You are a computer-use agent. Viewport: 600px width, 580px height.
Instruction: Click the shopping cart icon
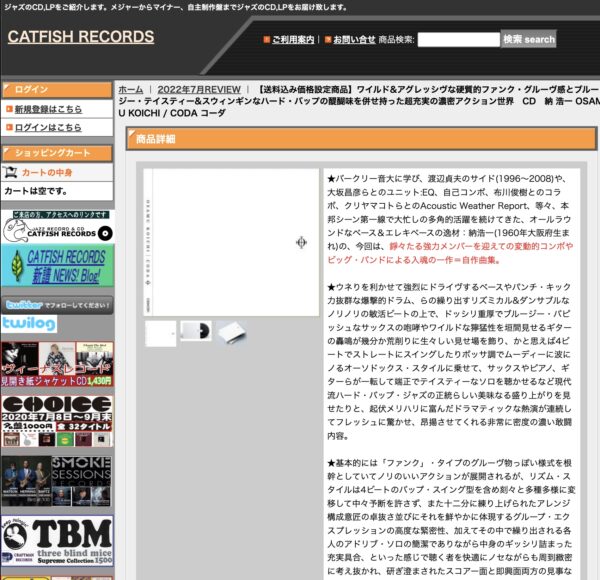[x=11, y=172]
